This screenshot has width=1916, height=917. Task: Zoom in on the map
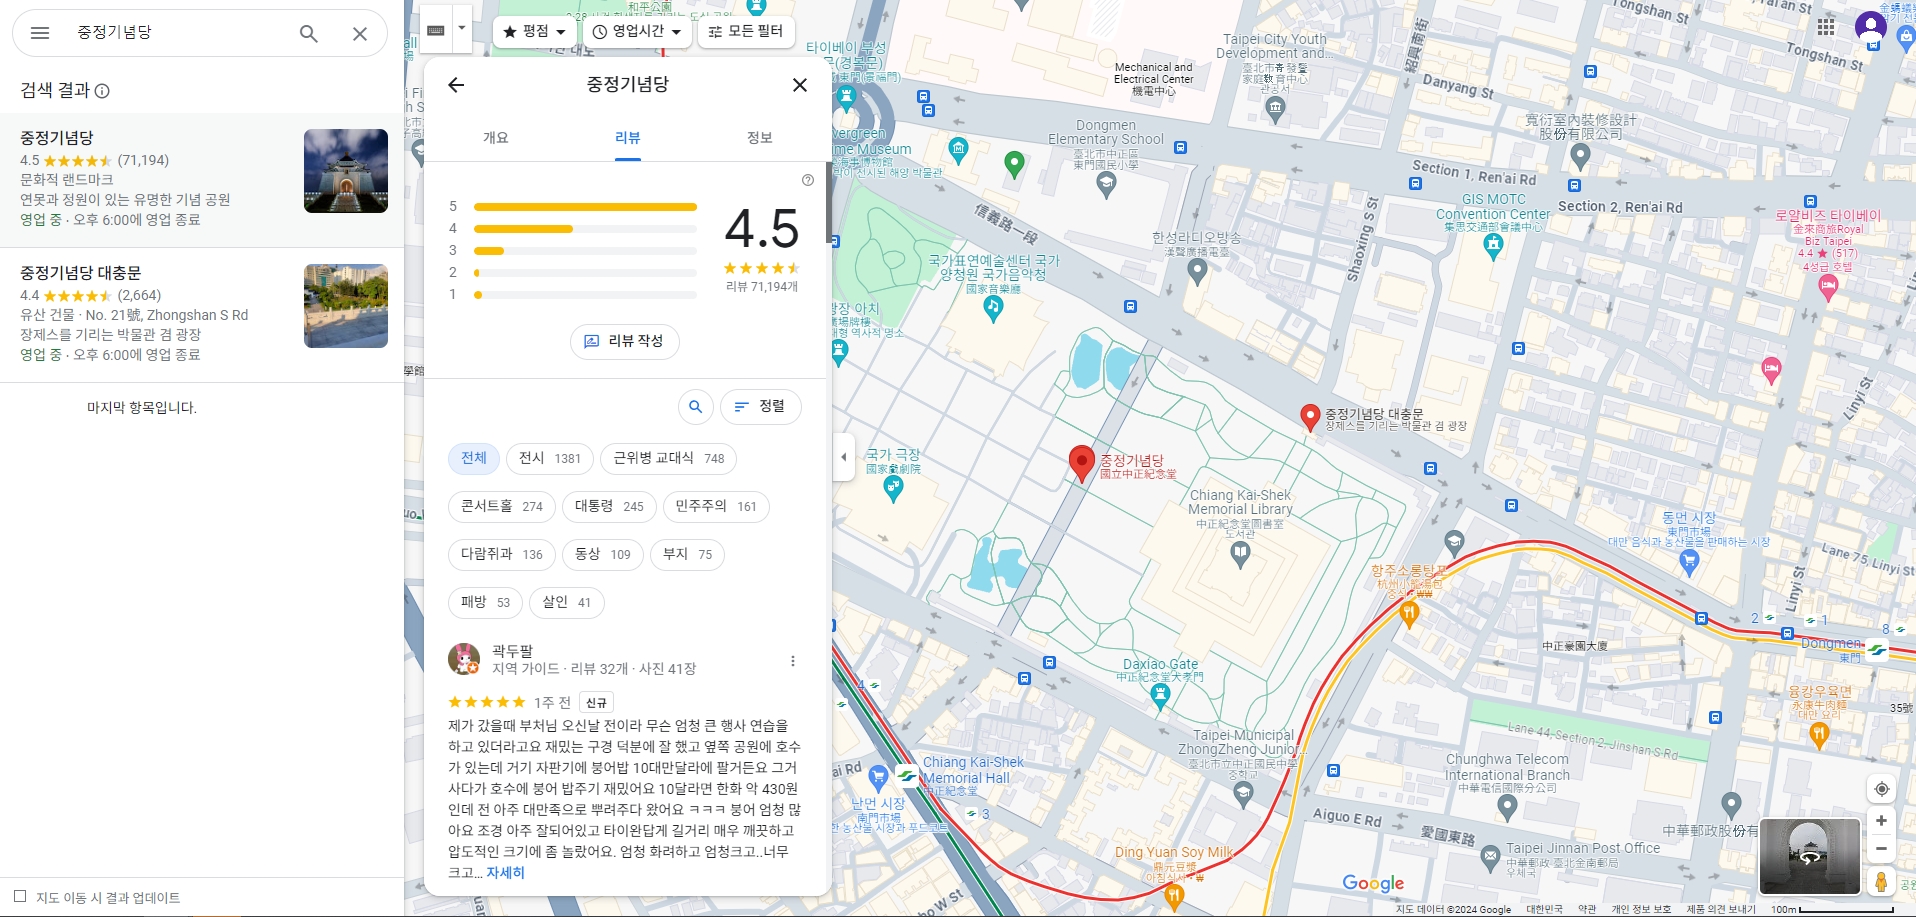coord(1881,821)
